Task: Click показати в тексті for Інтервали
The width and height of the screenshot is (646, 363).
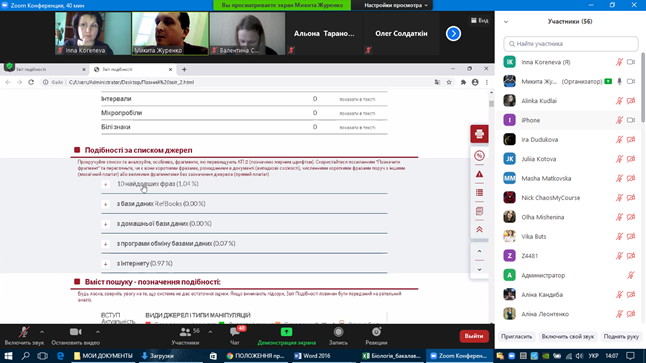Action: [x=357, y=99]
